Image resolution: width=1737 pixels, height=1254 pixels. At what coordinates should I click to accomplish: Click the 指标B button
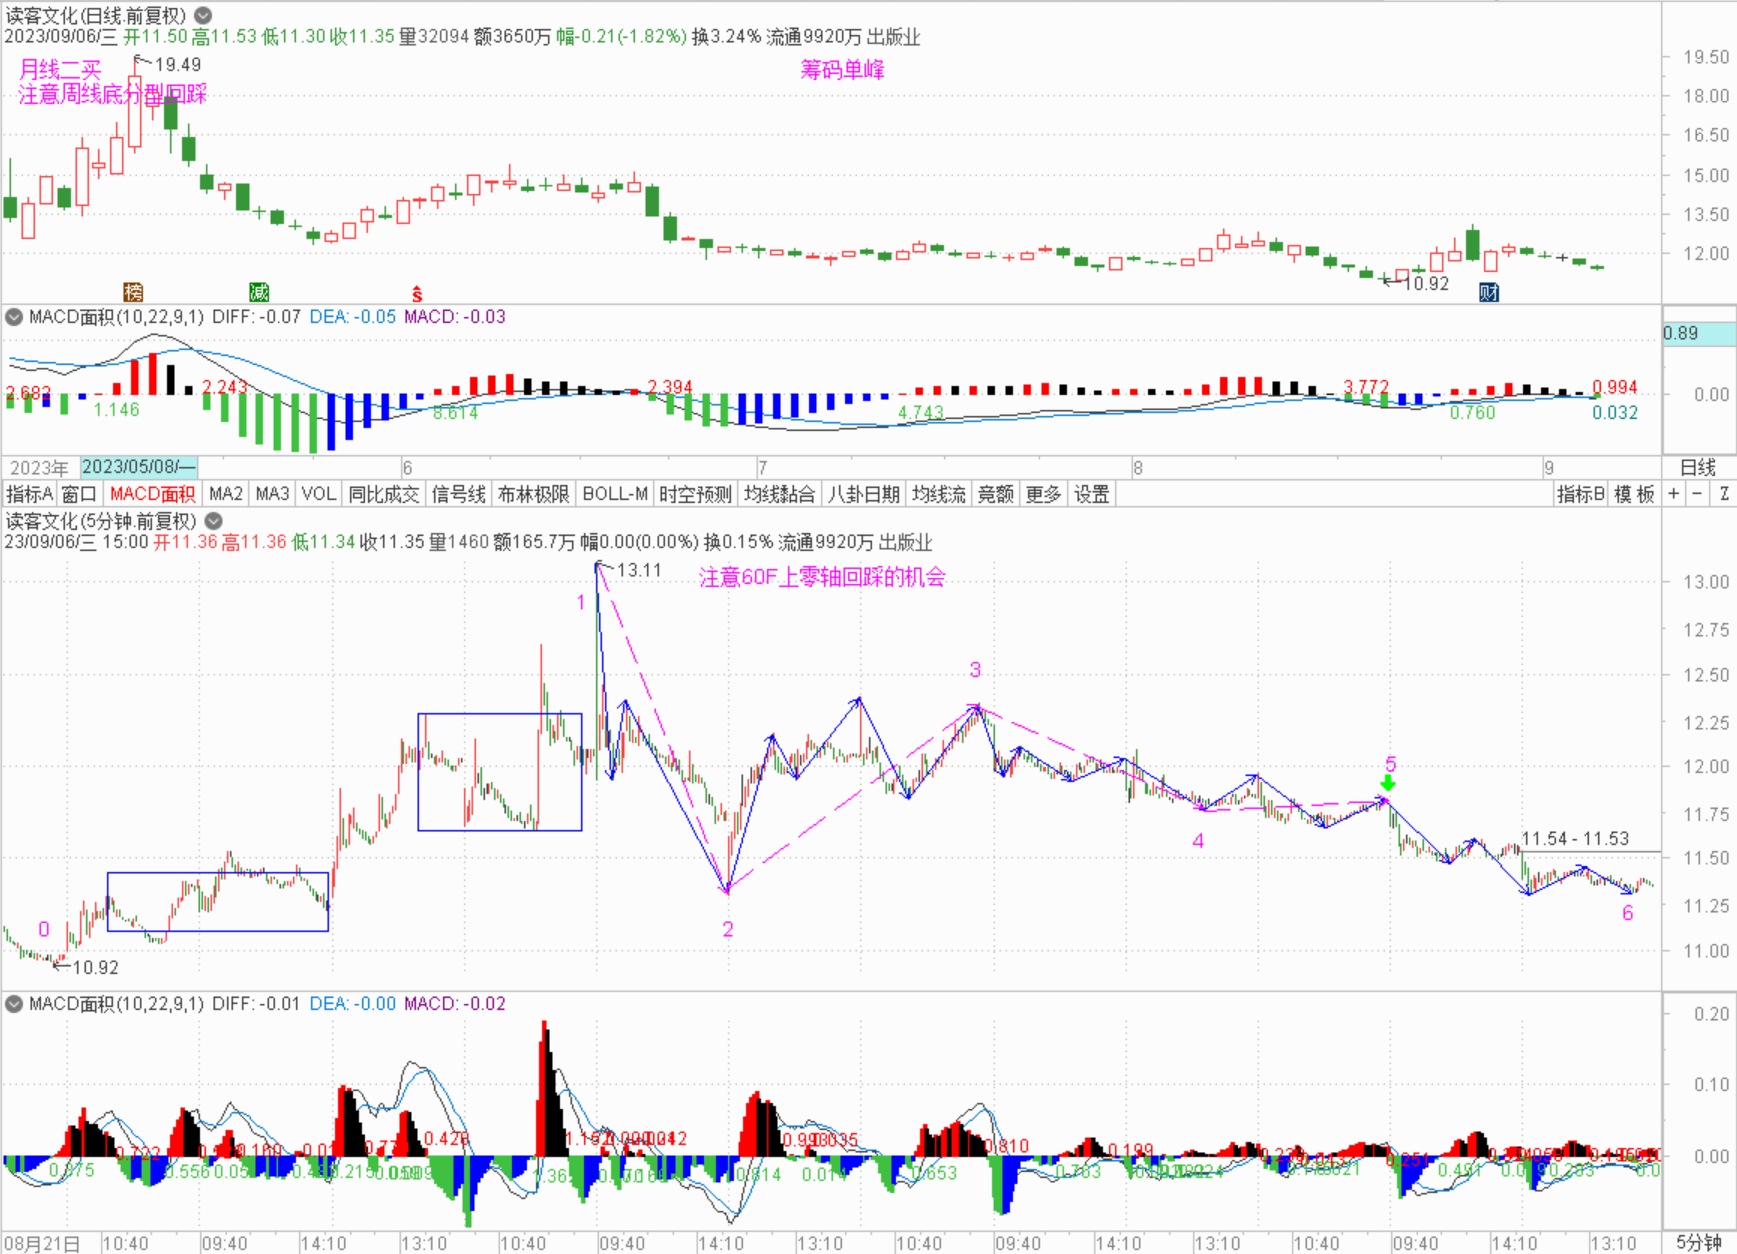pos(1581,494)
